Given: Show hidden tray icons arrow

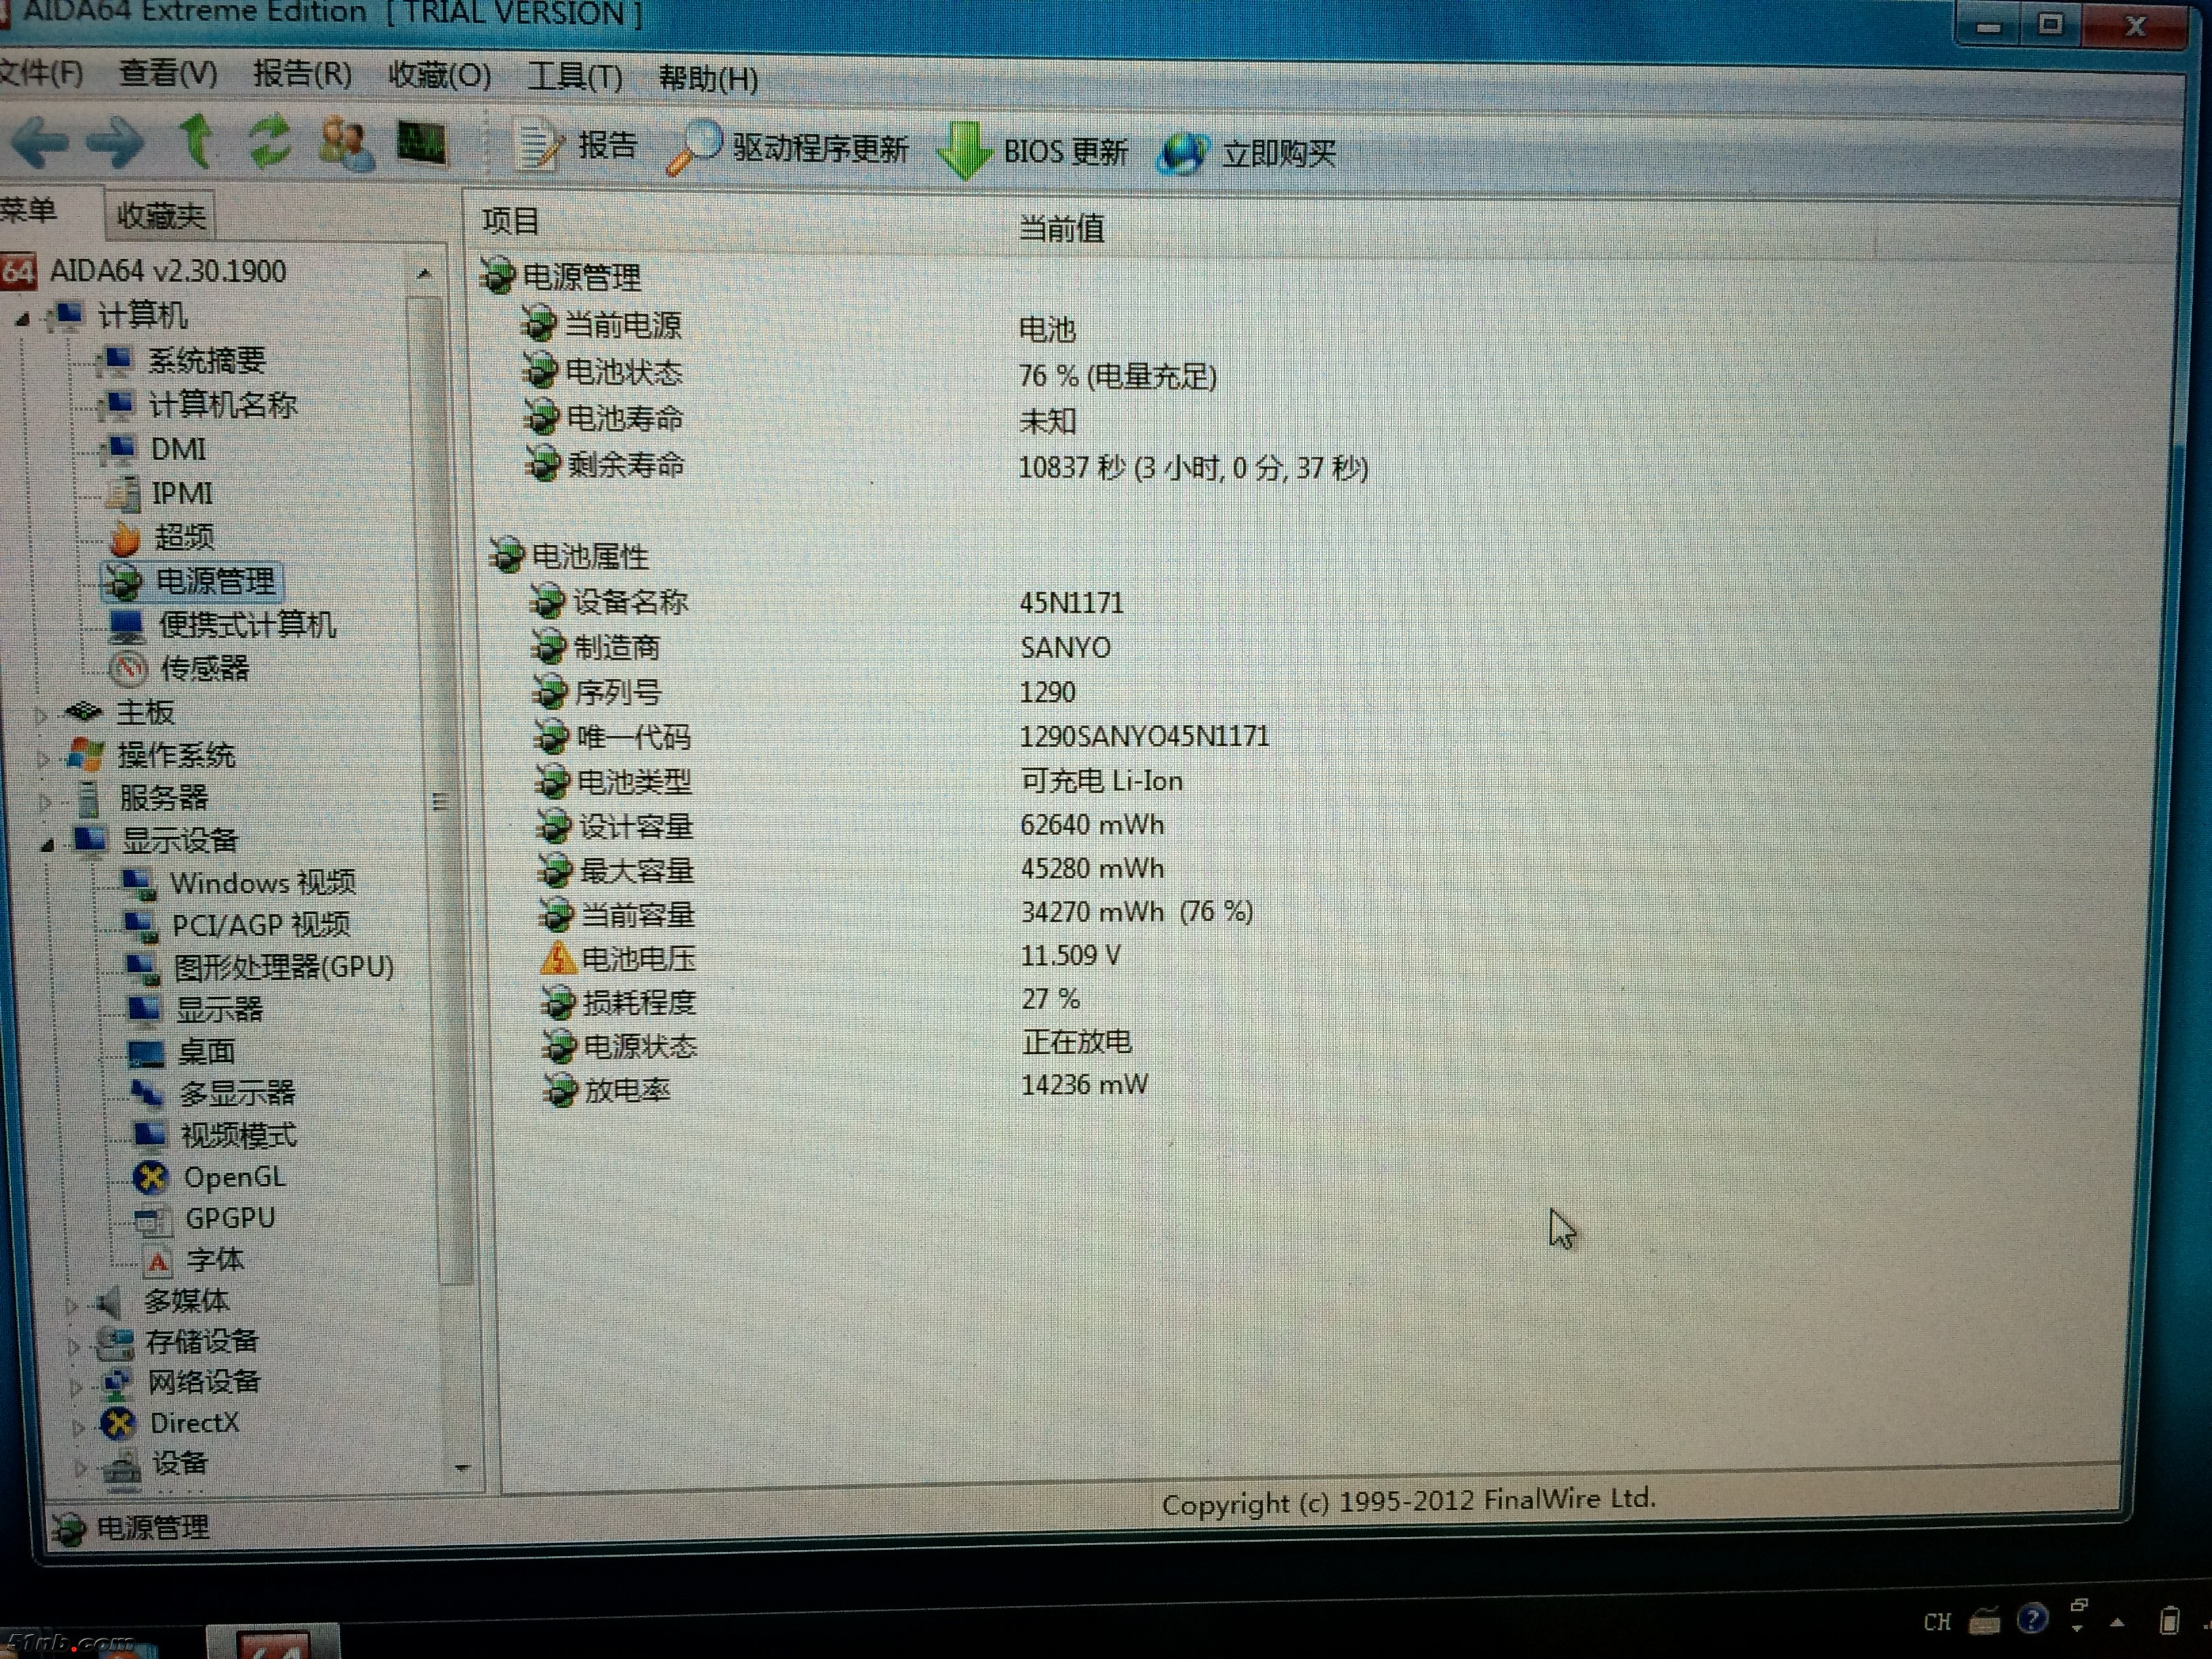Looking at the screenshot, I should 2117,1622.
